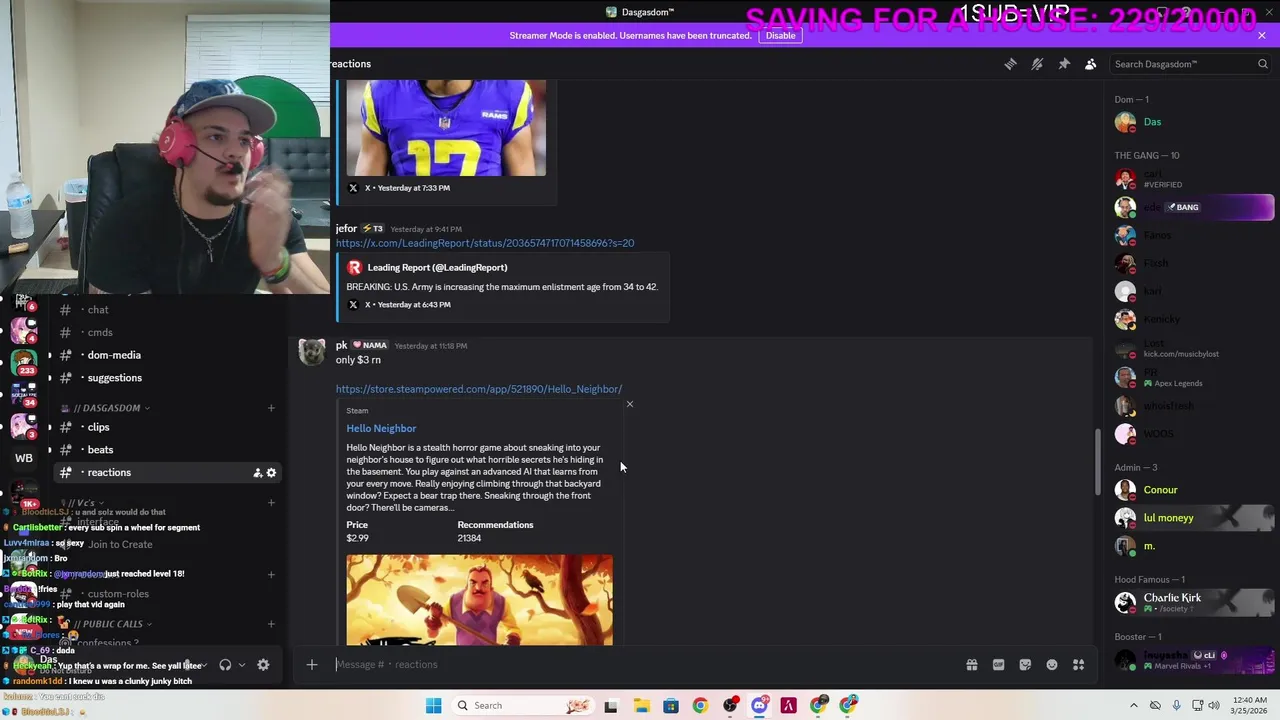Open Leading Report (@LeadingReport) author link

coord(437,267)
